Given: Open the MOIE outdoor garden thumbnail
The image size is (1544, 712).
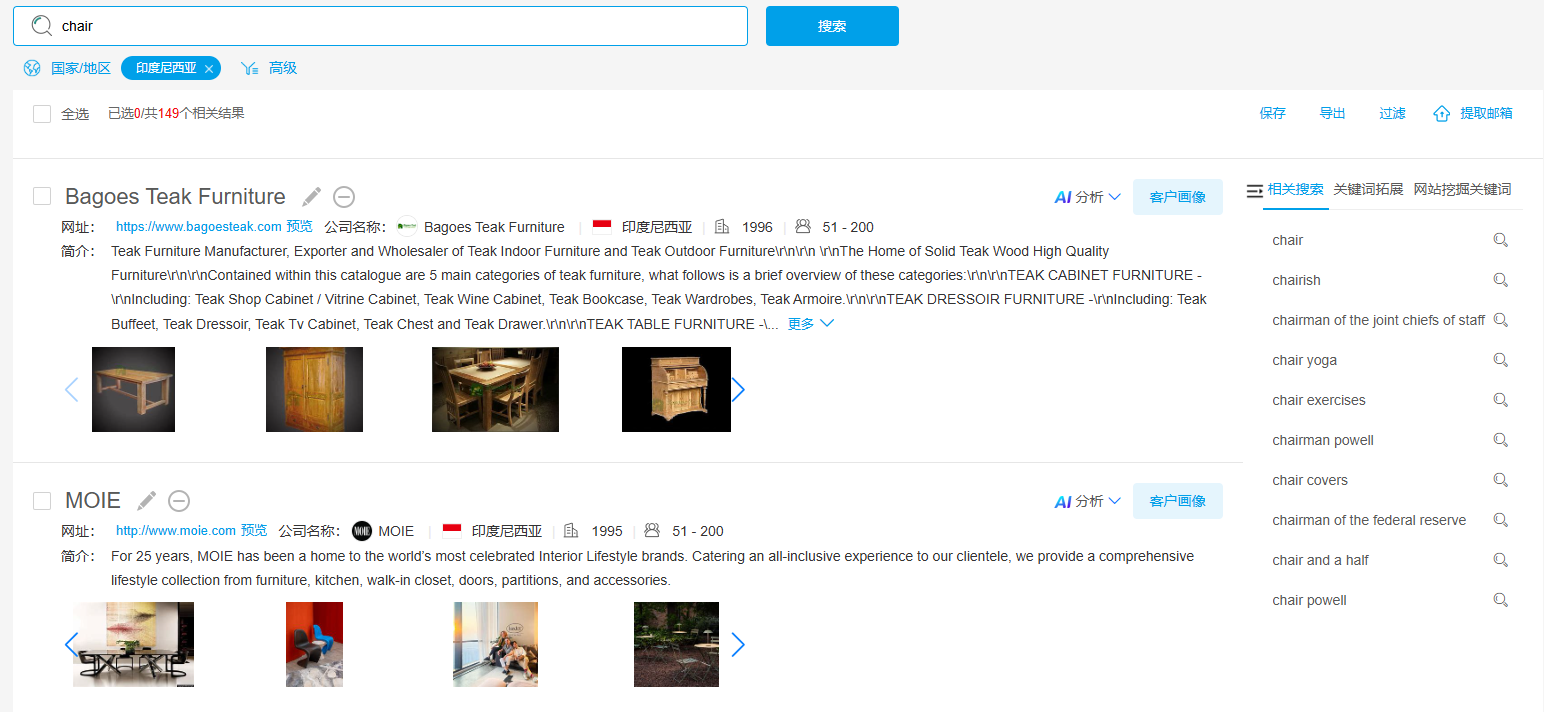Looking at the screenshot, I should coord(676,644).
